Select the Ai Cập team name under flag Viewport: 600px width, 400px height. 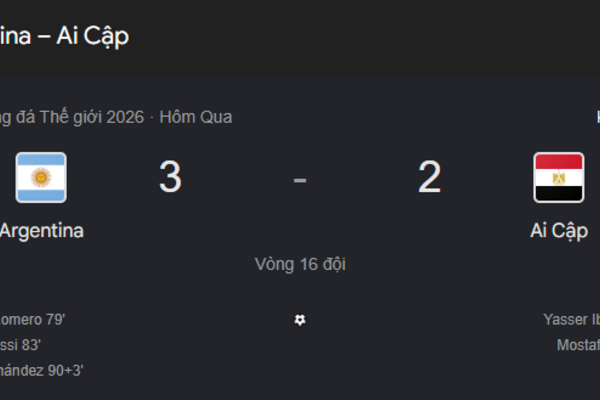pyautogui.click(x=559, y=231)
